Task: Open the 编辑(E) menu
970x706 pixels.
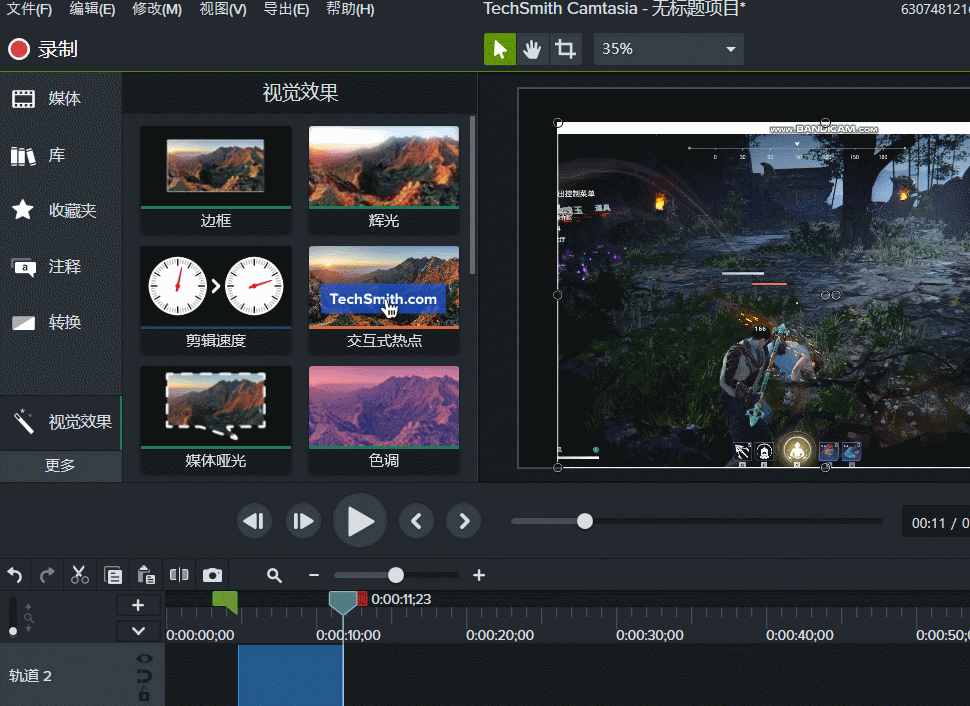Action: pyautogui.click(x=92, y=9)
